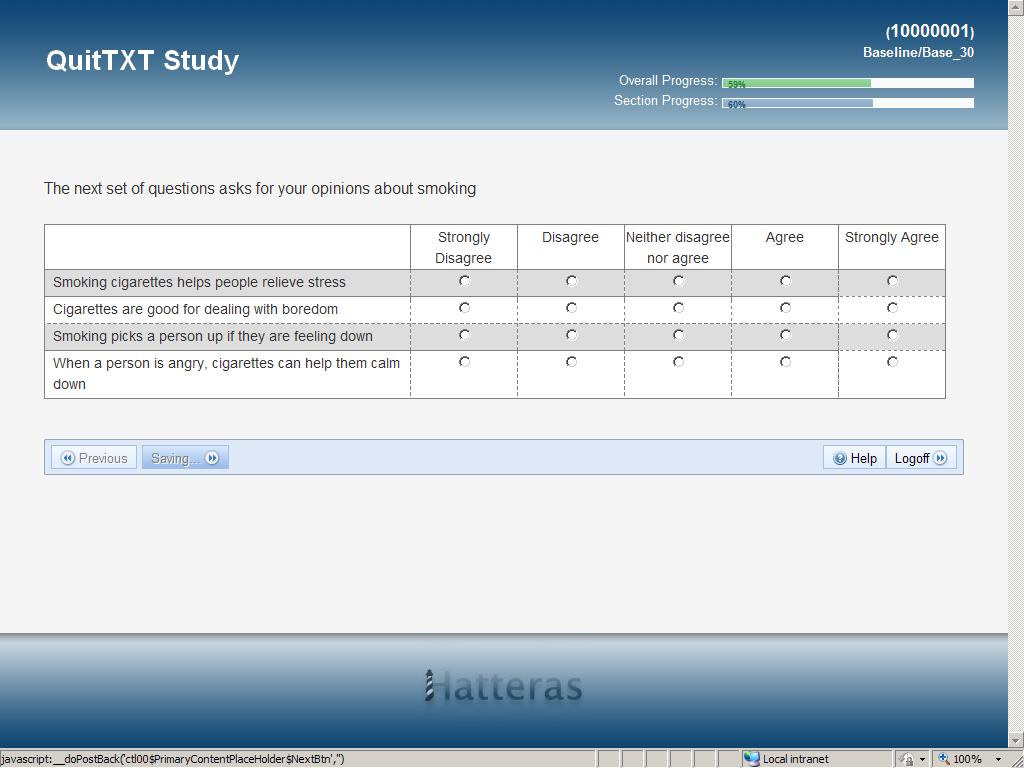Click the scrollbar down arrow
This screenshot has height=768, width=1024.
click(1016, 740)
